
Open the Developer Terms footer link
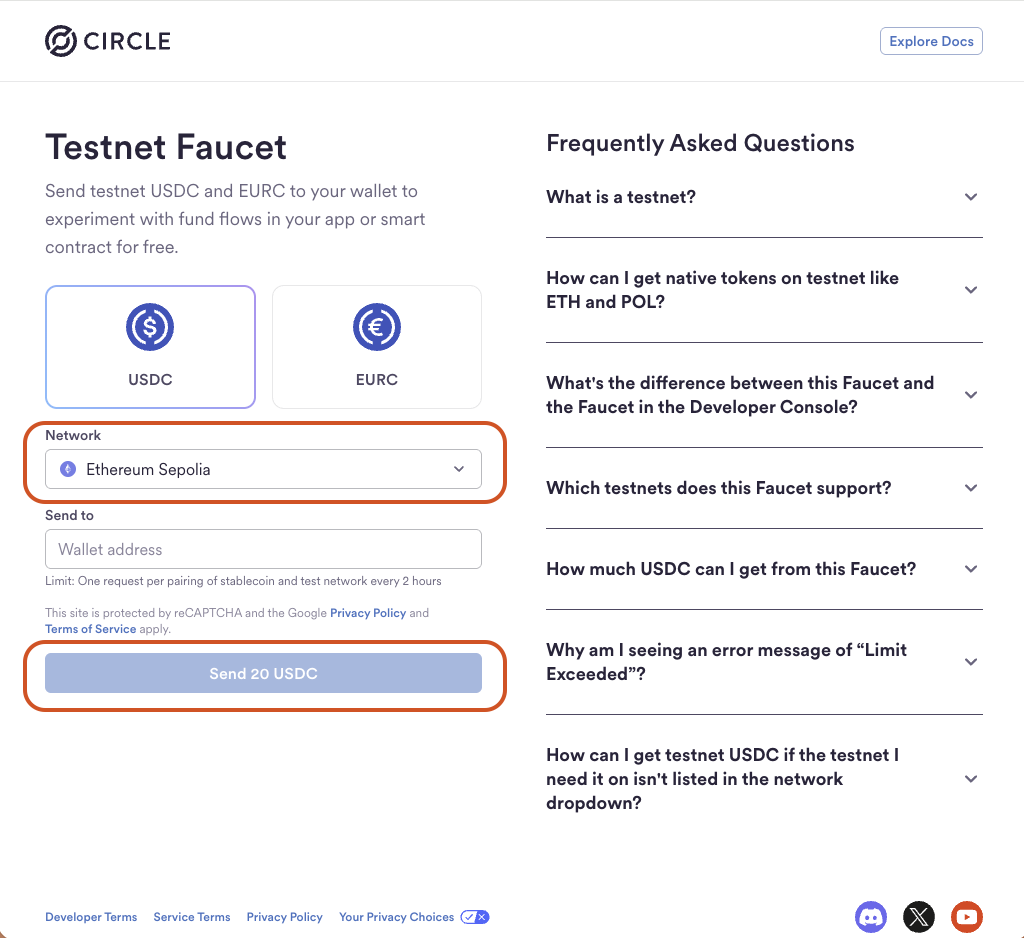point(91,917)
